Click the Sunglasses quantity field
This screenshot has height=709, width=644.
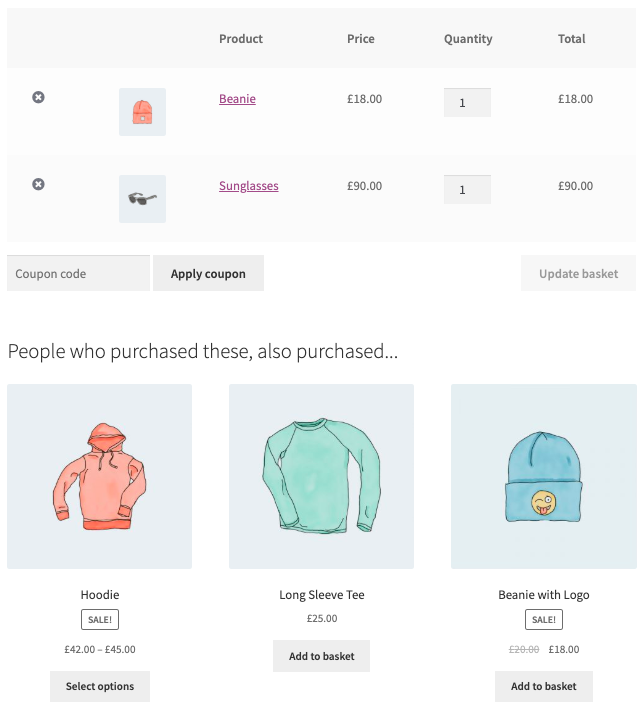pos(467,190)
